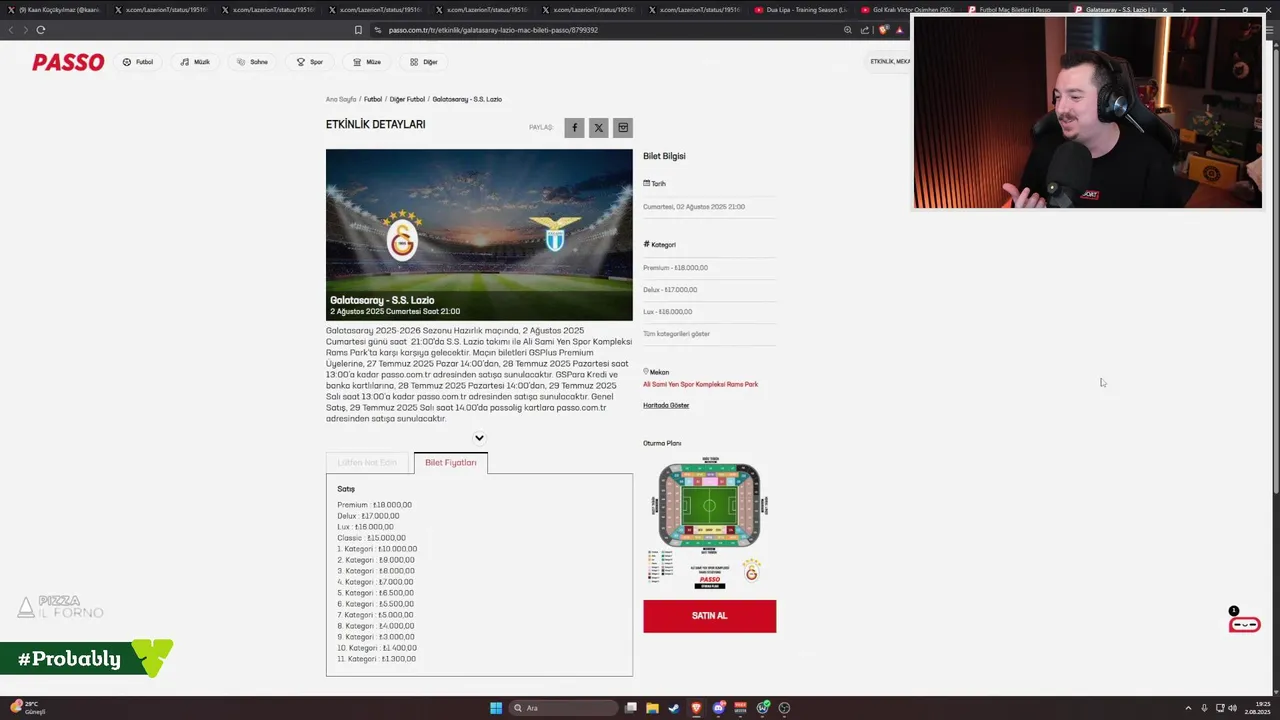Open Brave browser taskbar icon
The width and height of the screenshot is (1280, 720).
point(696,708)
